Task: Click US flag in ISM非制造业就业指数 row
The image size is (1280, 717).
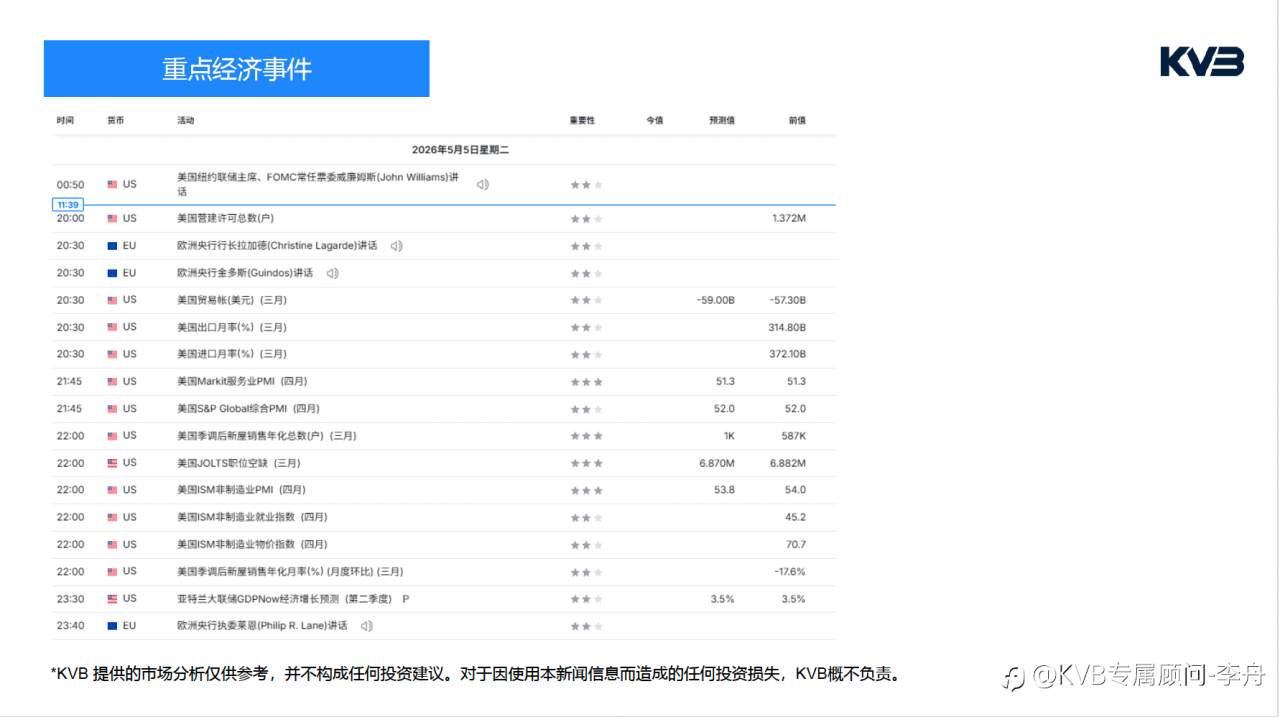Action: click(113, 517)
